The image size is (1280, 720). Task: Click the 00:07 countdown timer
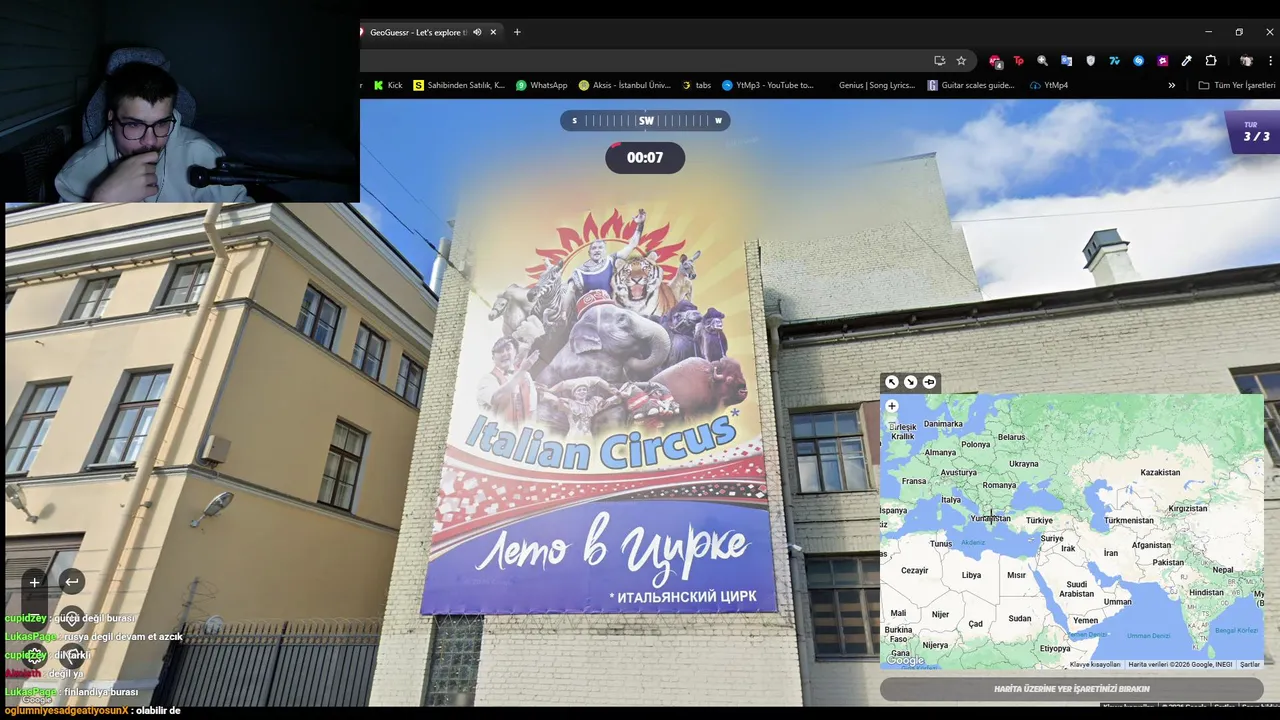pyautogui.click(x=645, y=158)
